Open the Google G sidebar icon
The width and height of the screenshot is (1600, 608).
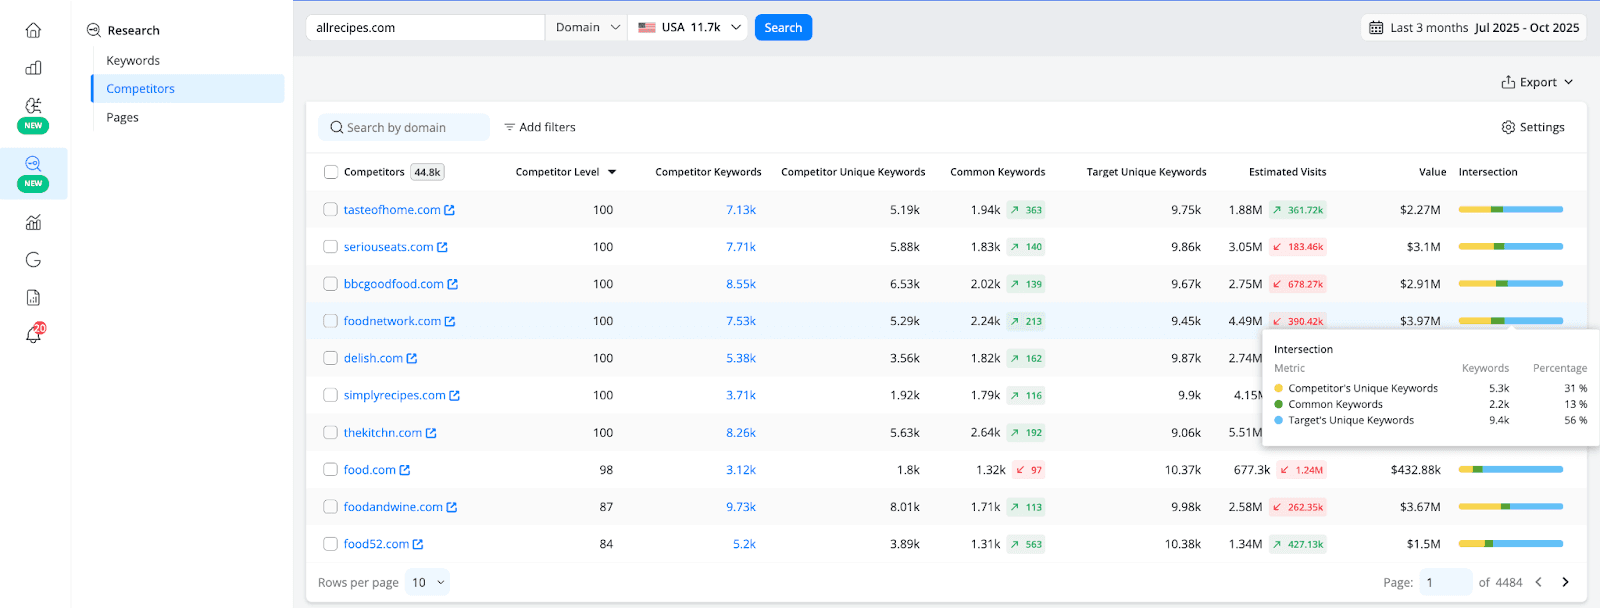pyautogui.click(x=33, y=260)
